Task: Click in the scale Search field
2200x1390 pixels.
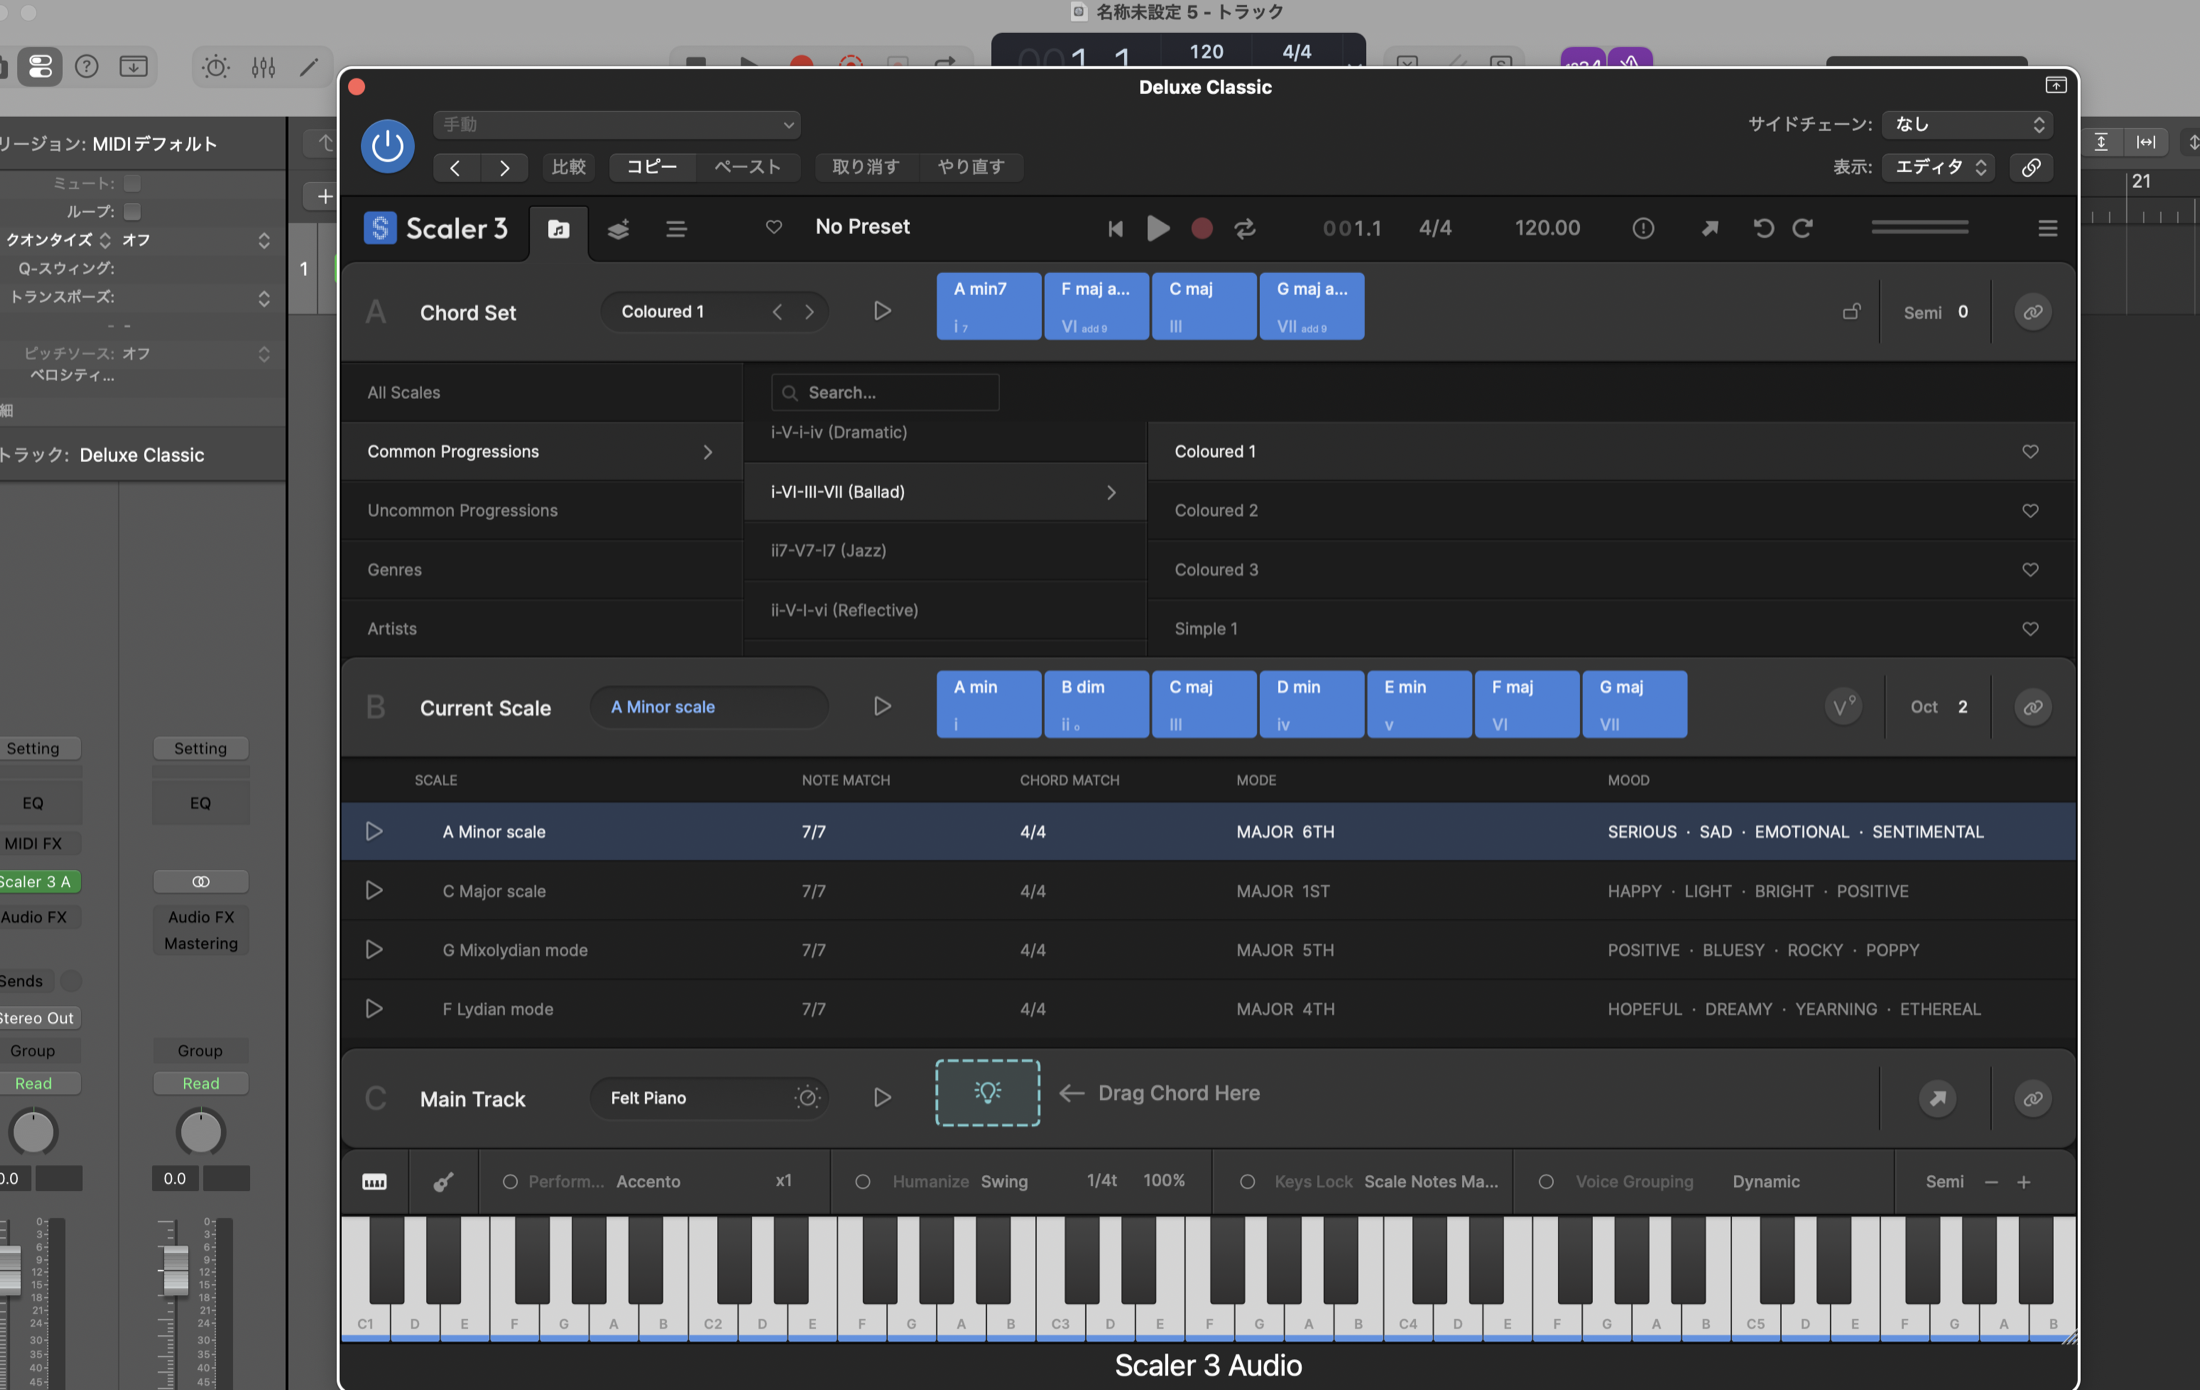Action: [885, 392]
